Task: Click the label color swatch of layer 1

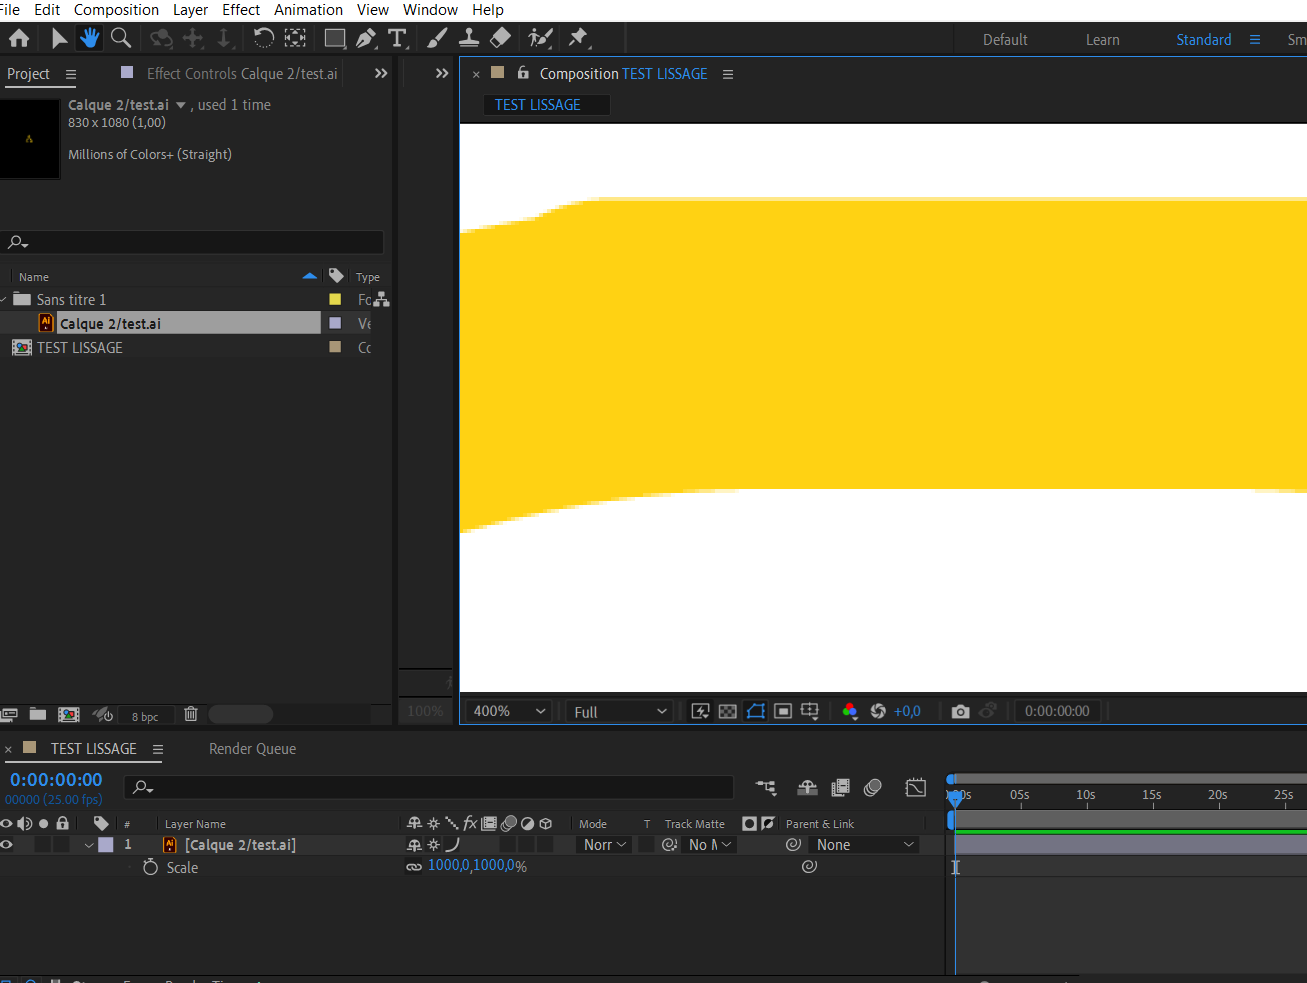Action: (x=106, y=845)
